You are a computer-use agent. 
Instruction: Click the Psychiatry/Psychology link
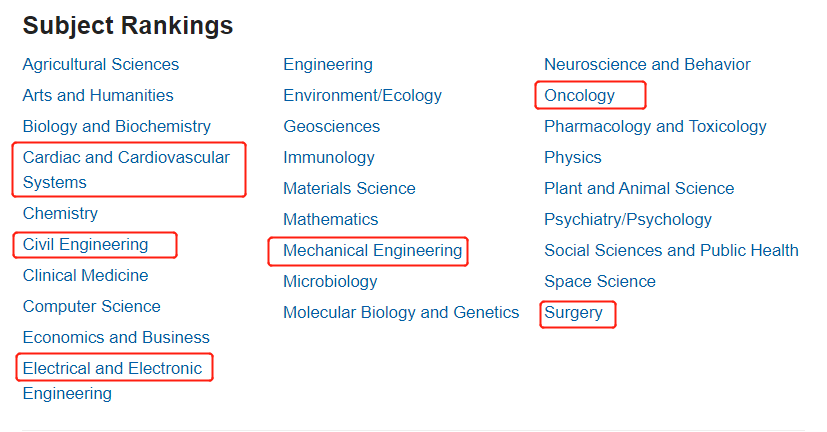pyautogui.click(x=628, y=219)
